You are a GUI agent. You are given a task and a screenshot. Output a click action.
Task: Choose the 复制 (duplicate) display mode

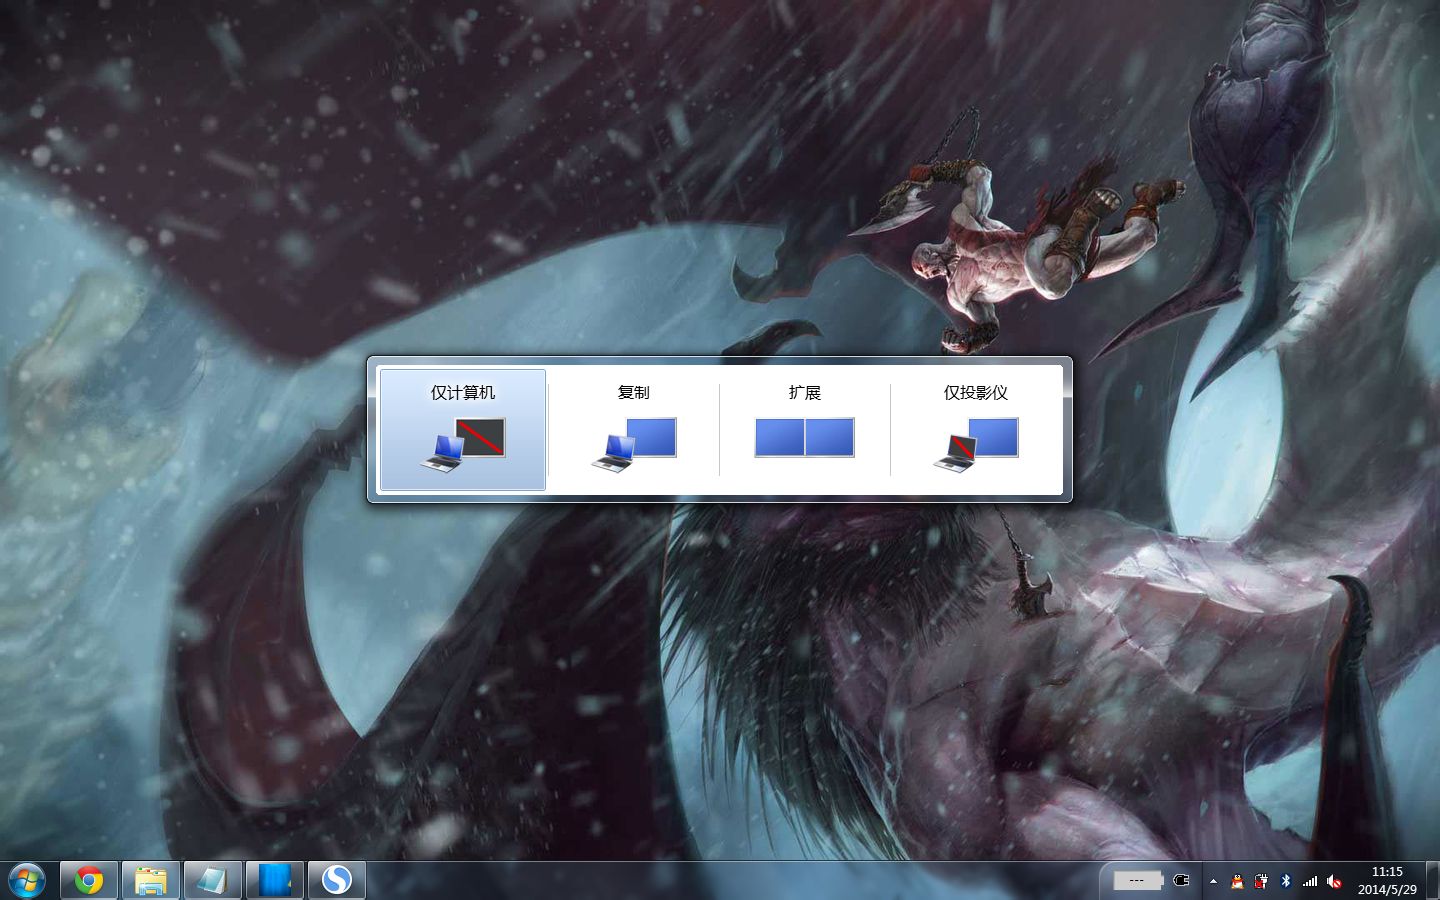pyautogui.click(x=634, y=429)
